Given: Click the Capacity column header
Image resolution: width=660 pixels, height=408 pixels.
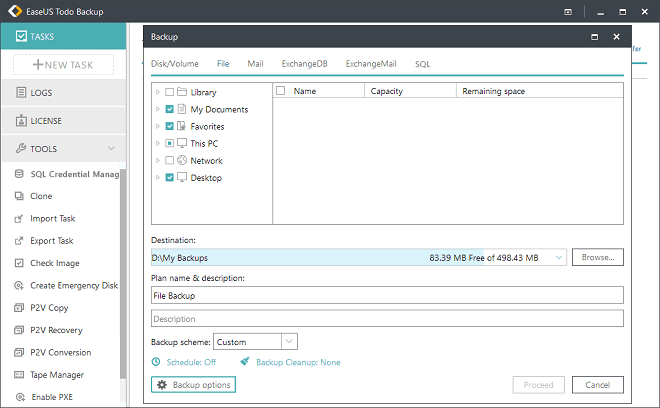Looking at the screenshot, I should click(410, 91).
